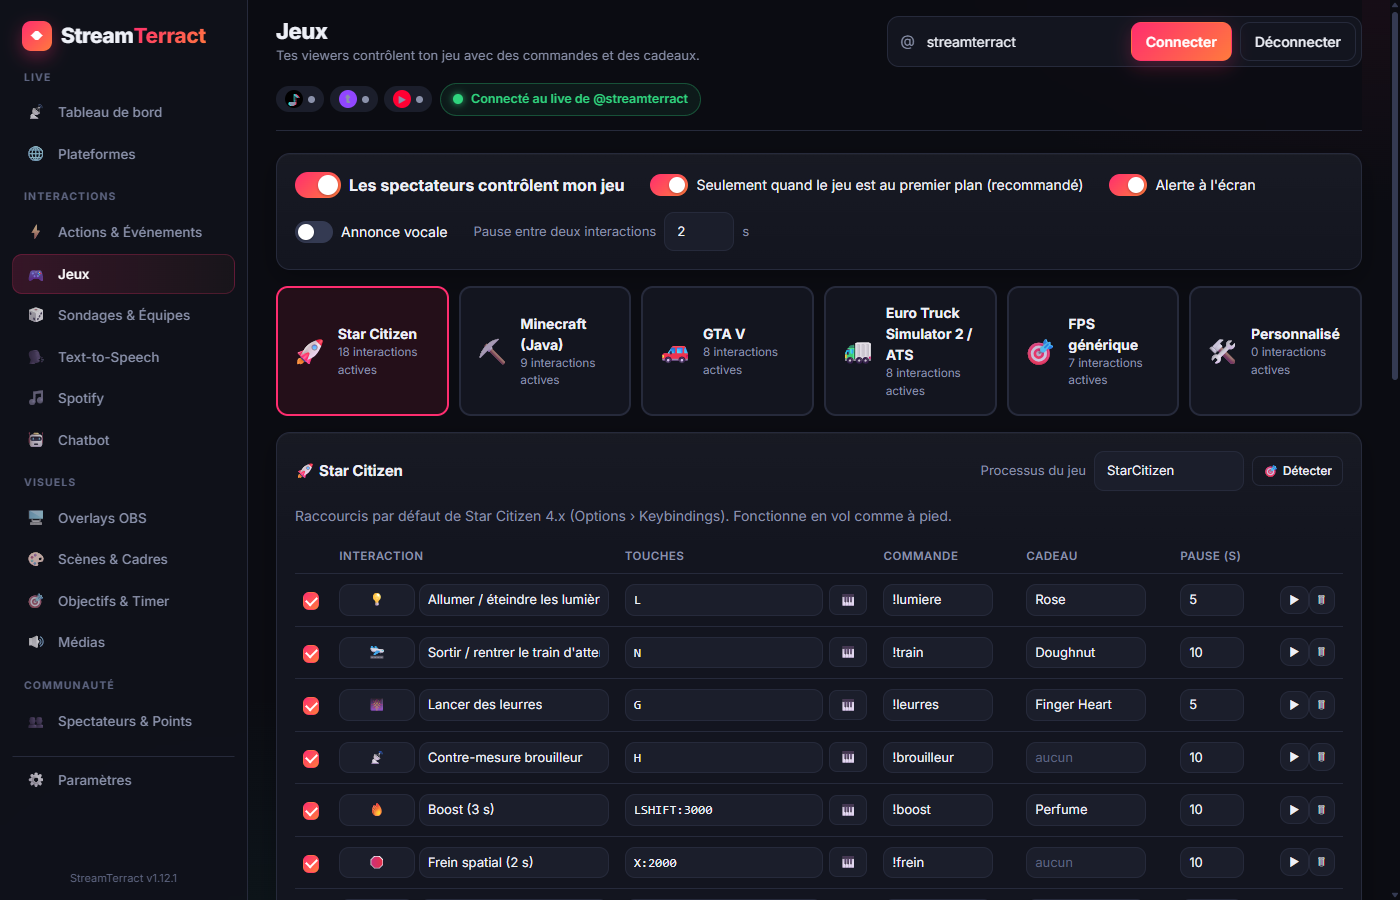Uncheck the Contre-mesure brouilleur row
The image size is (1400, 900).
tap(311, 758)
